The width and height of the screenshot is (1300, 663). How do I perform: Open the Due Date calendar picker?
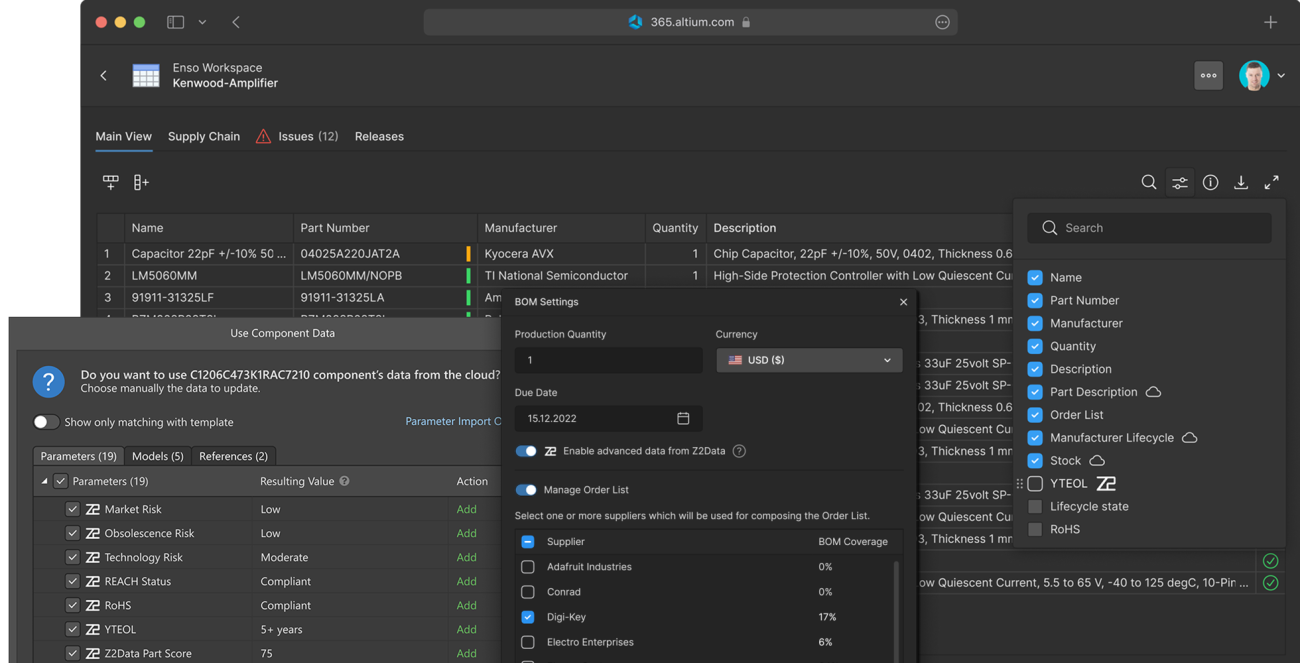pos(684,418)
